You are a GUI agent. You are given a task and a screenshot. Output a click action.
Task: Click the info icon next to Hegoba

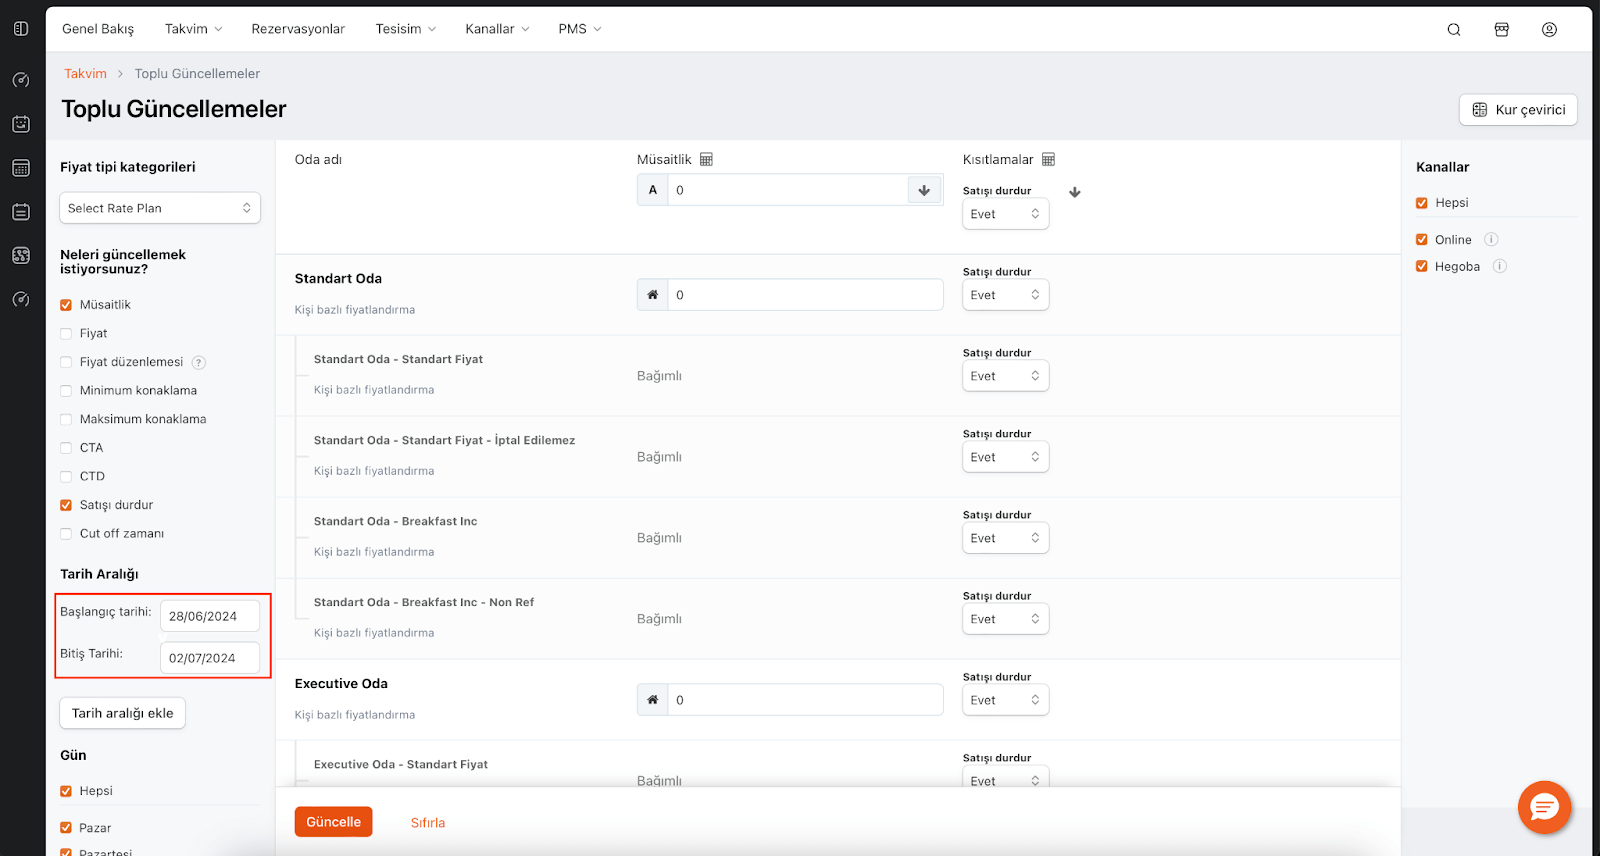pos(1499,266)
